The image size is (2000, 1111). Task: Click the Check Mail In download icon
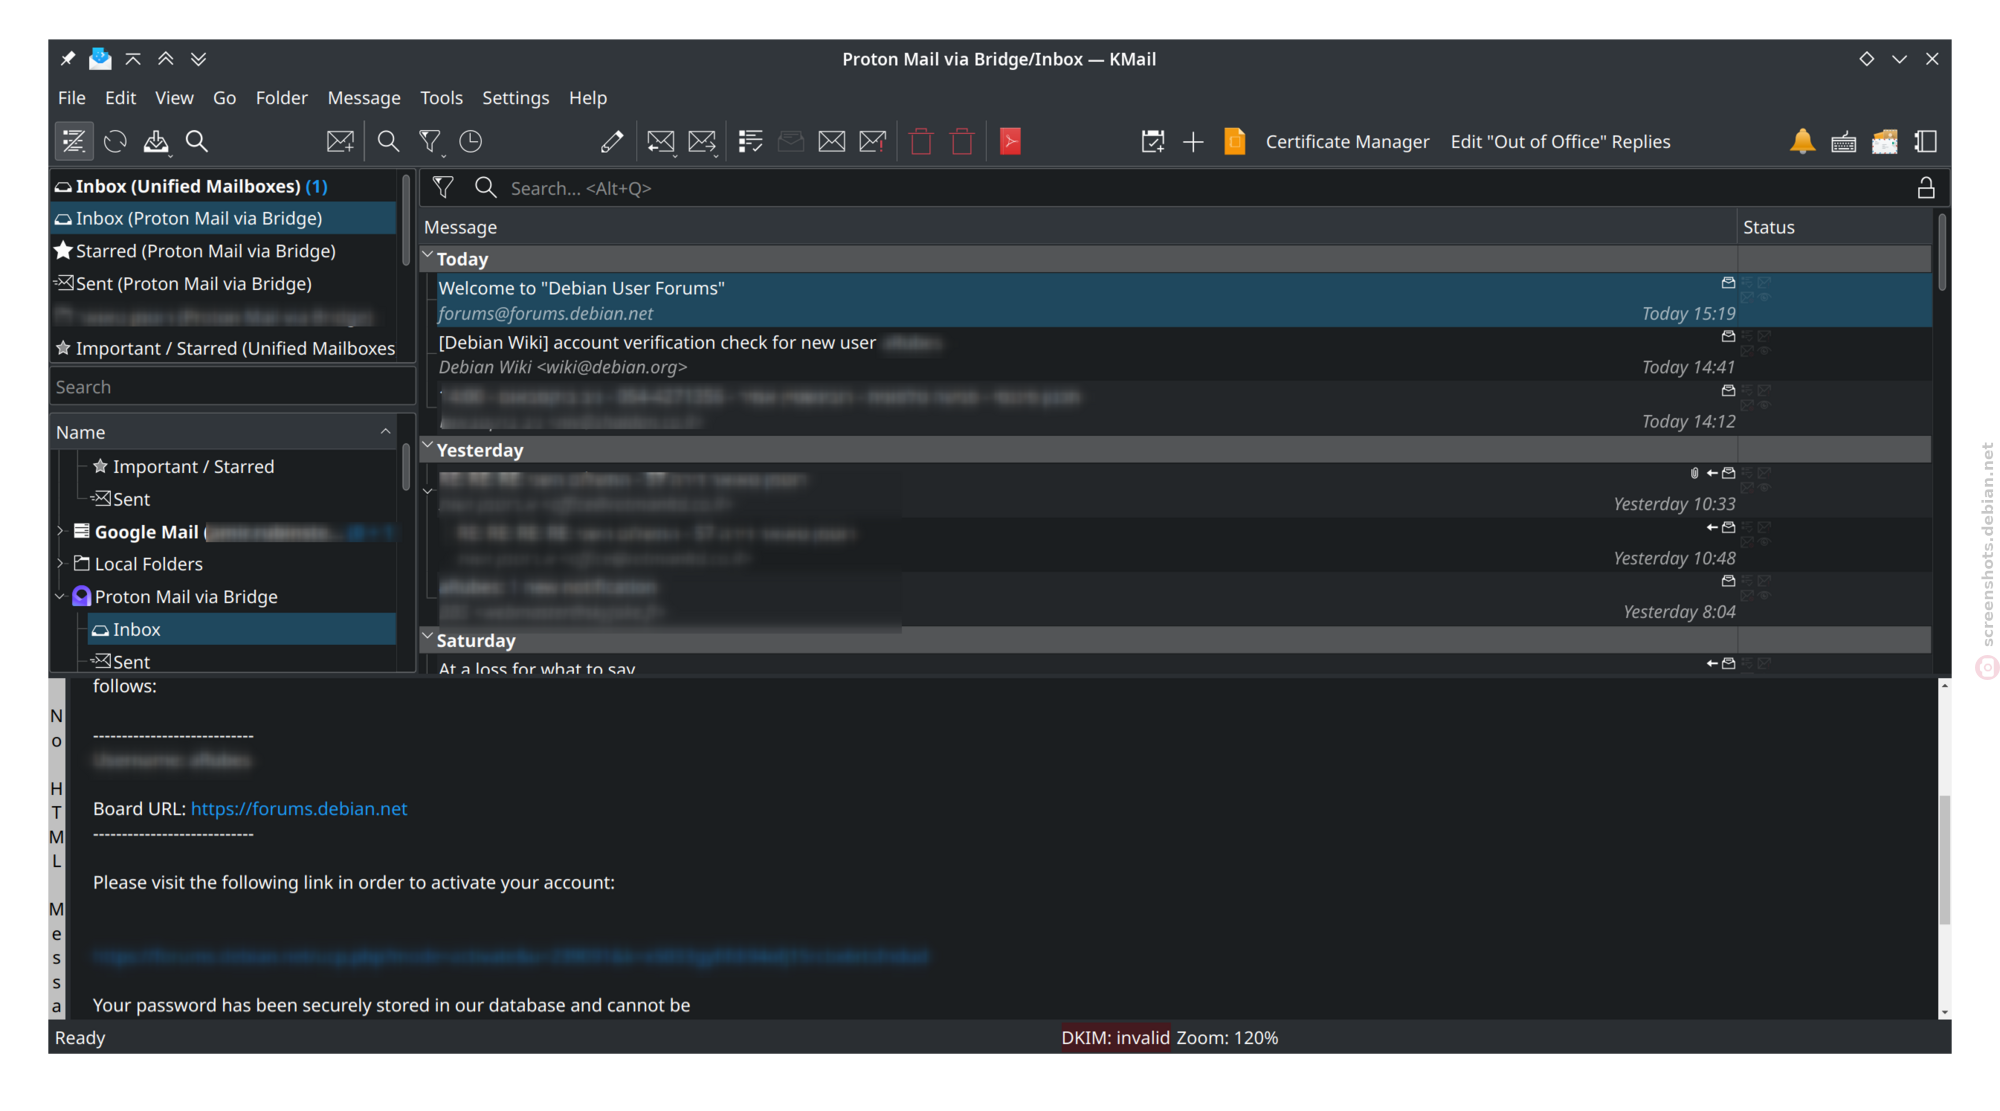156,142
